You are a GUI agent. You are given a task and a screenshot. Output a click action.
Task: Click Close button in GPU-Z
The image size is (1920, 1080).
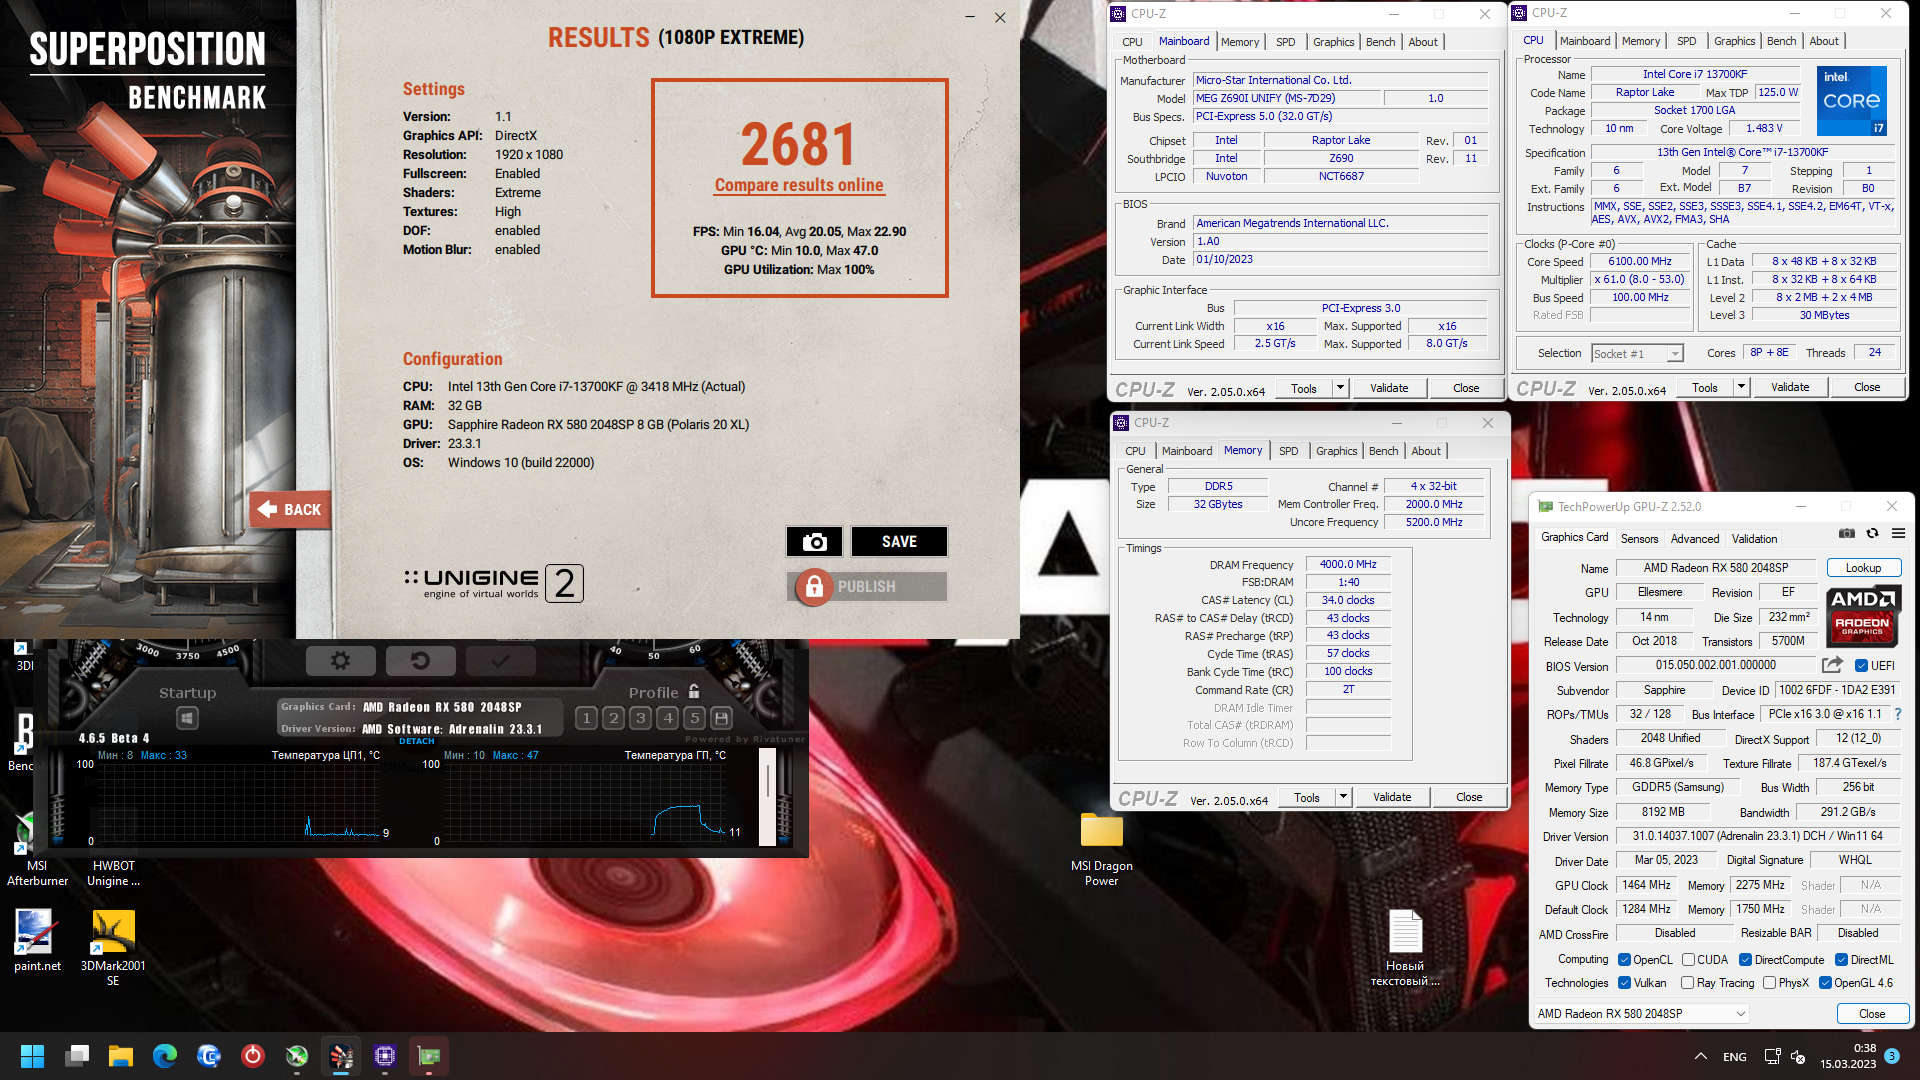(x=1872, y=1014)
